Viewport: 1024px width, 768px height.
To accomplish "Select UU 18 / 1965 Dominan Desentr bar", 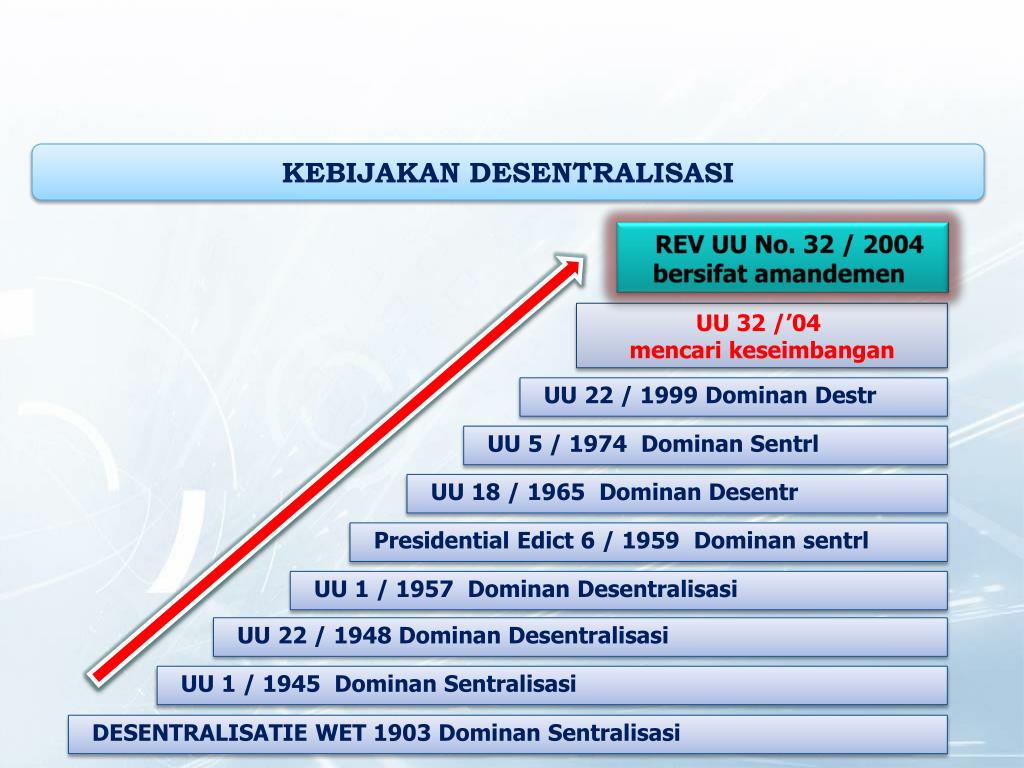I will (677, 494).
